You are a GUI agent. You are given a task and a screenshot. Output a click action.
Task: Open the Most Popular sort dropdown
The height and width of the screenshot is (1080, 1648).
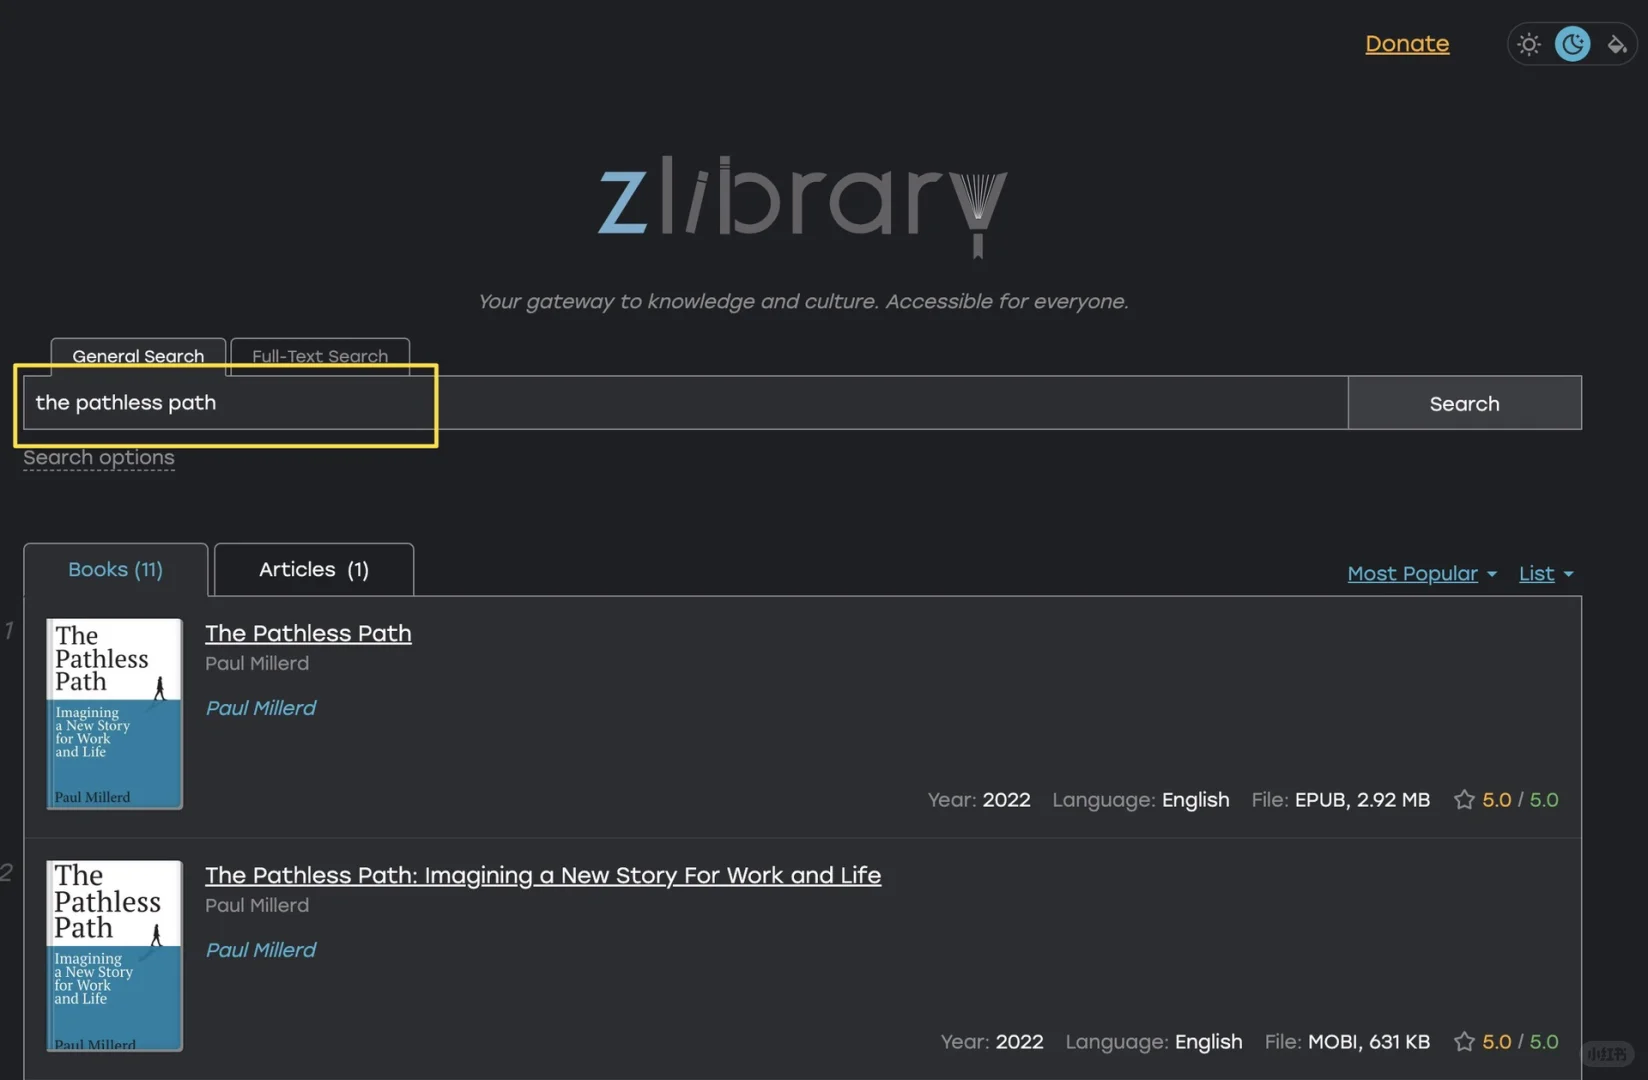[1422, 574]
